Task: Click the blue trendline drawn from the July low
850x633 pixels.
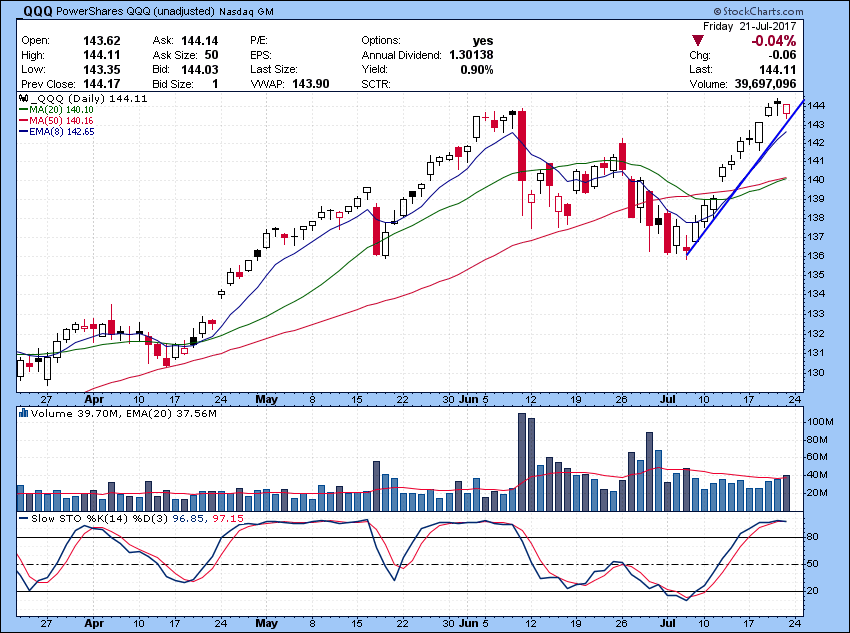Action: pos(745,178)
